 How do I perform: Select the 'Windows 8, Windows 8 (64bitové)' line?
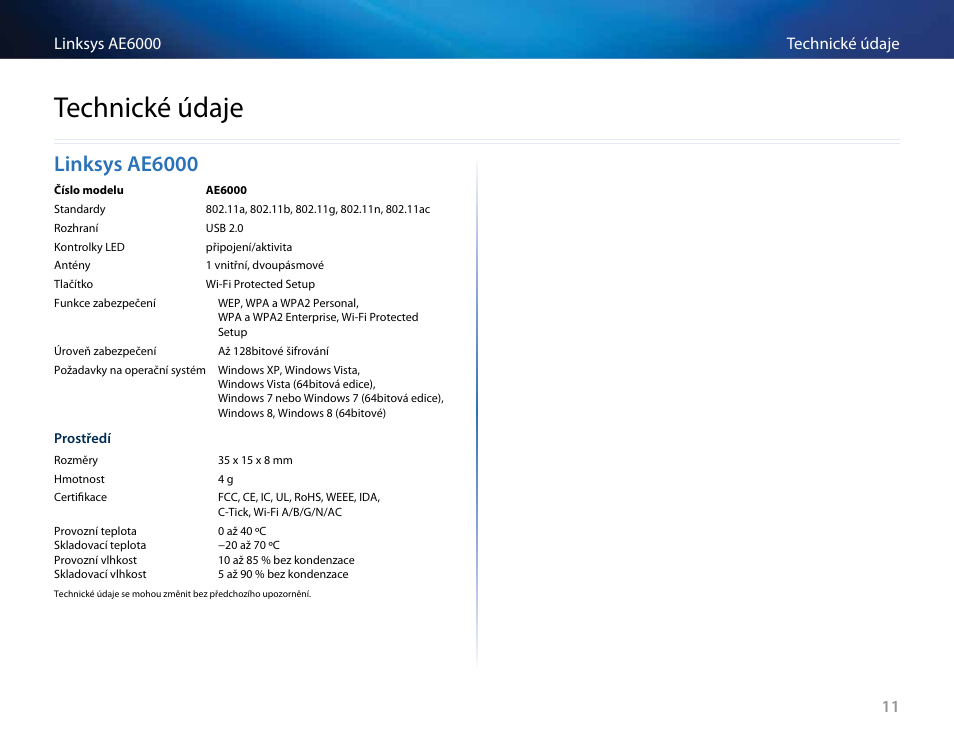(x=302, y=413)
